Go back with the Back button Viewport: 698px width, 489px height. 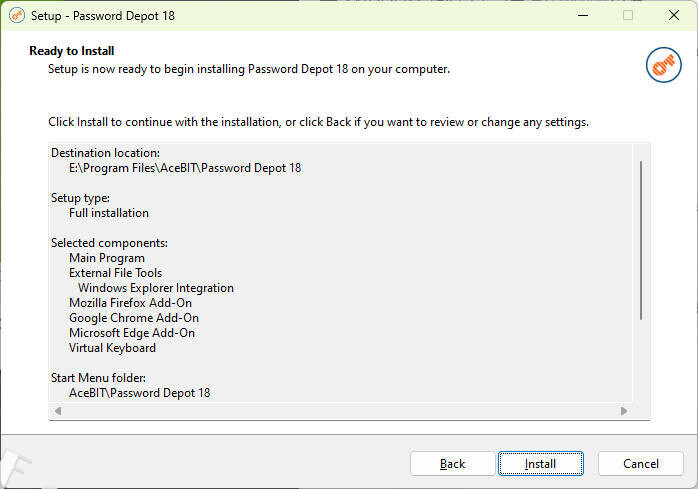(x=452, y=464)
